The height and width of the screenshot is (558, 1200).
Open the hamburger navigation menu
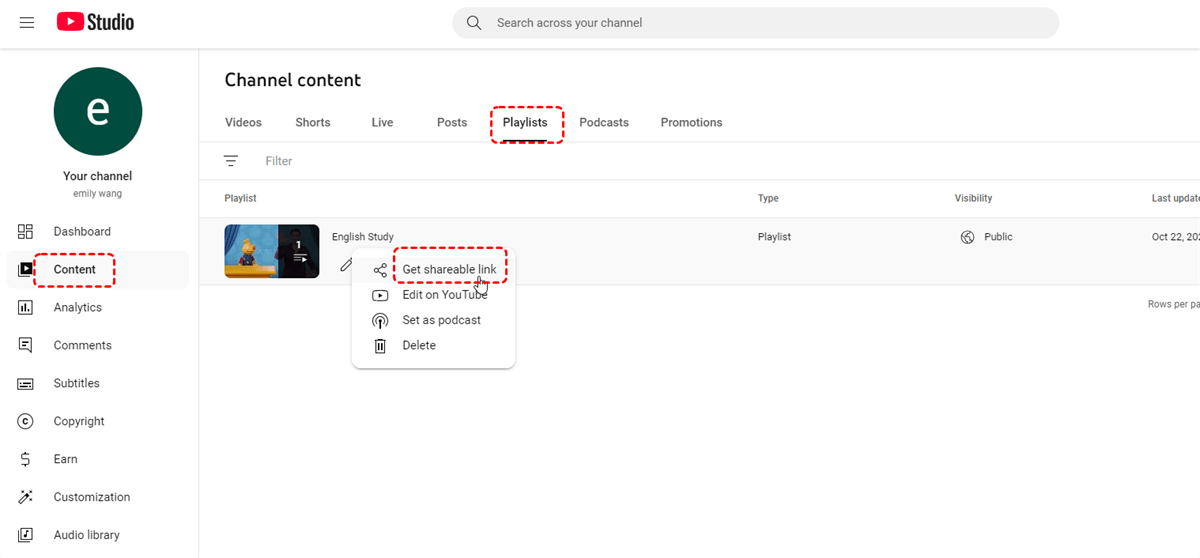[x=27, y=22]
